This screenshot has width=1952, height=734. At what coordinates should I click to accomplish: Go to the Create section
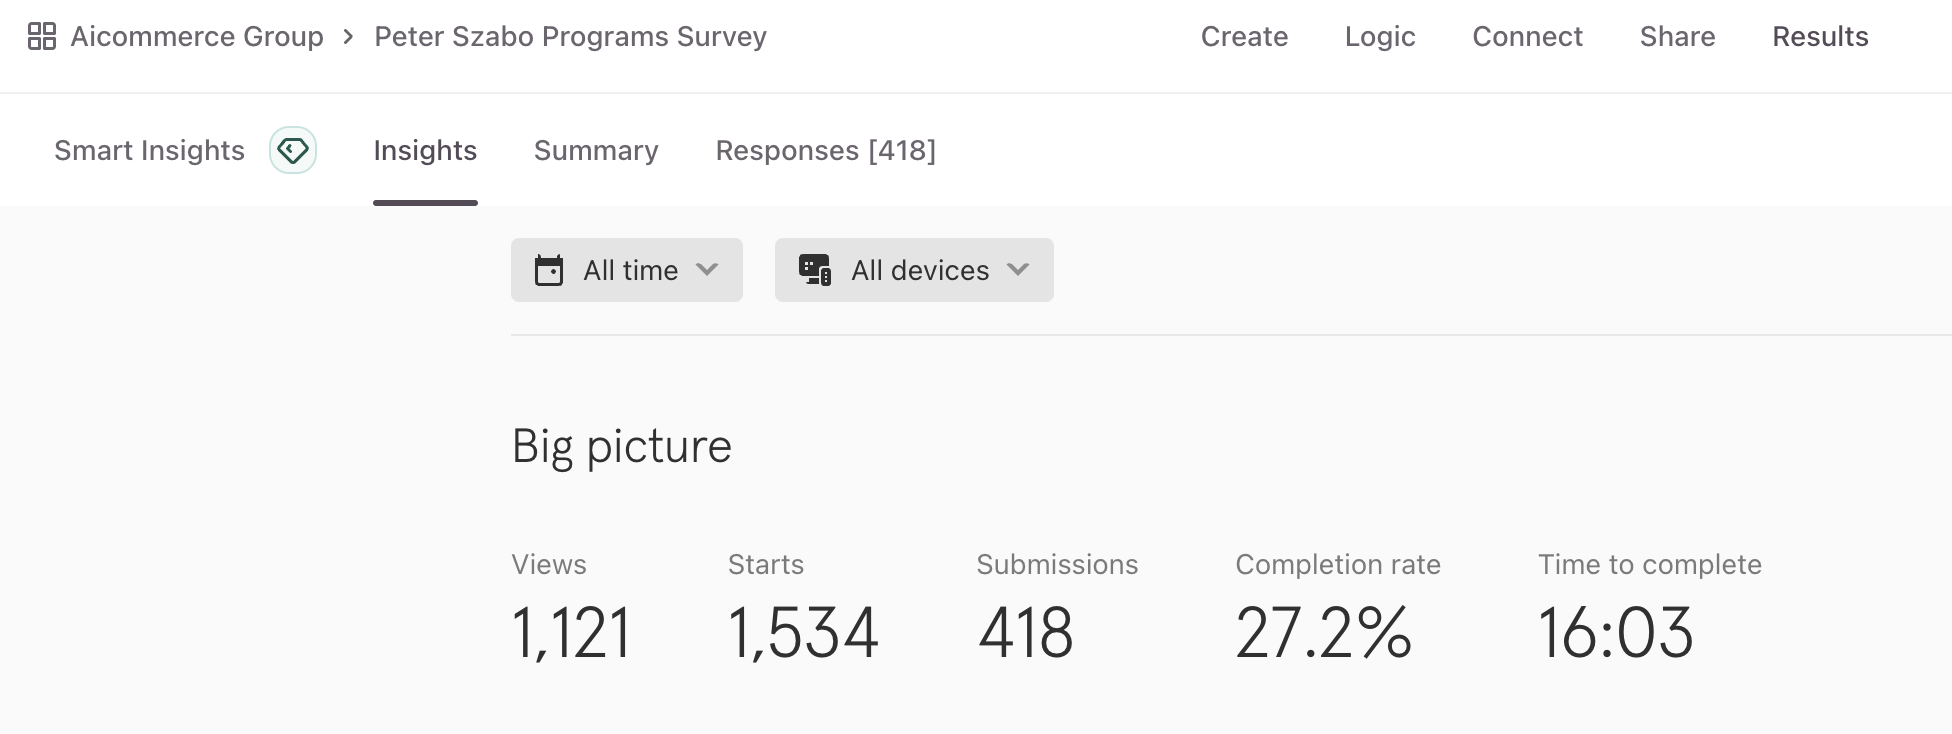point(1244,37)
